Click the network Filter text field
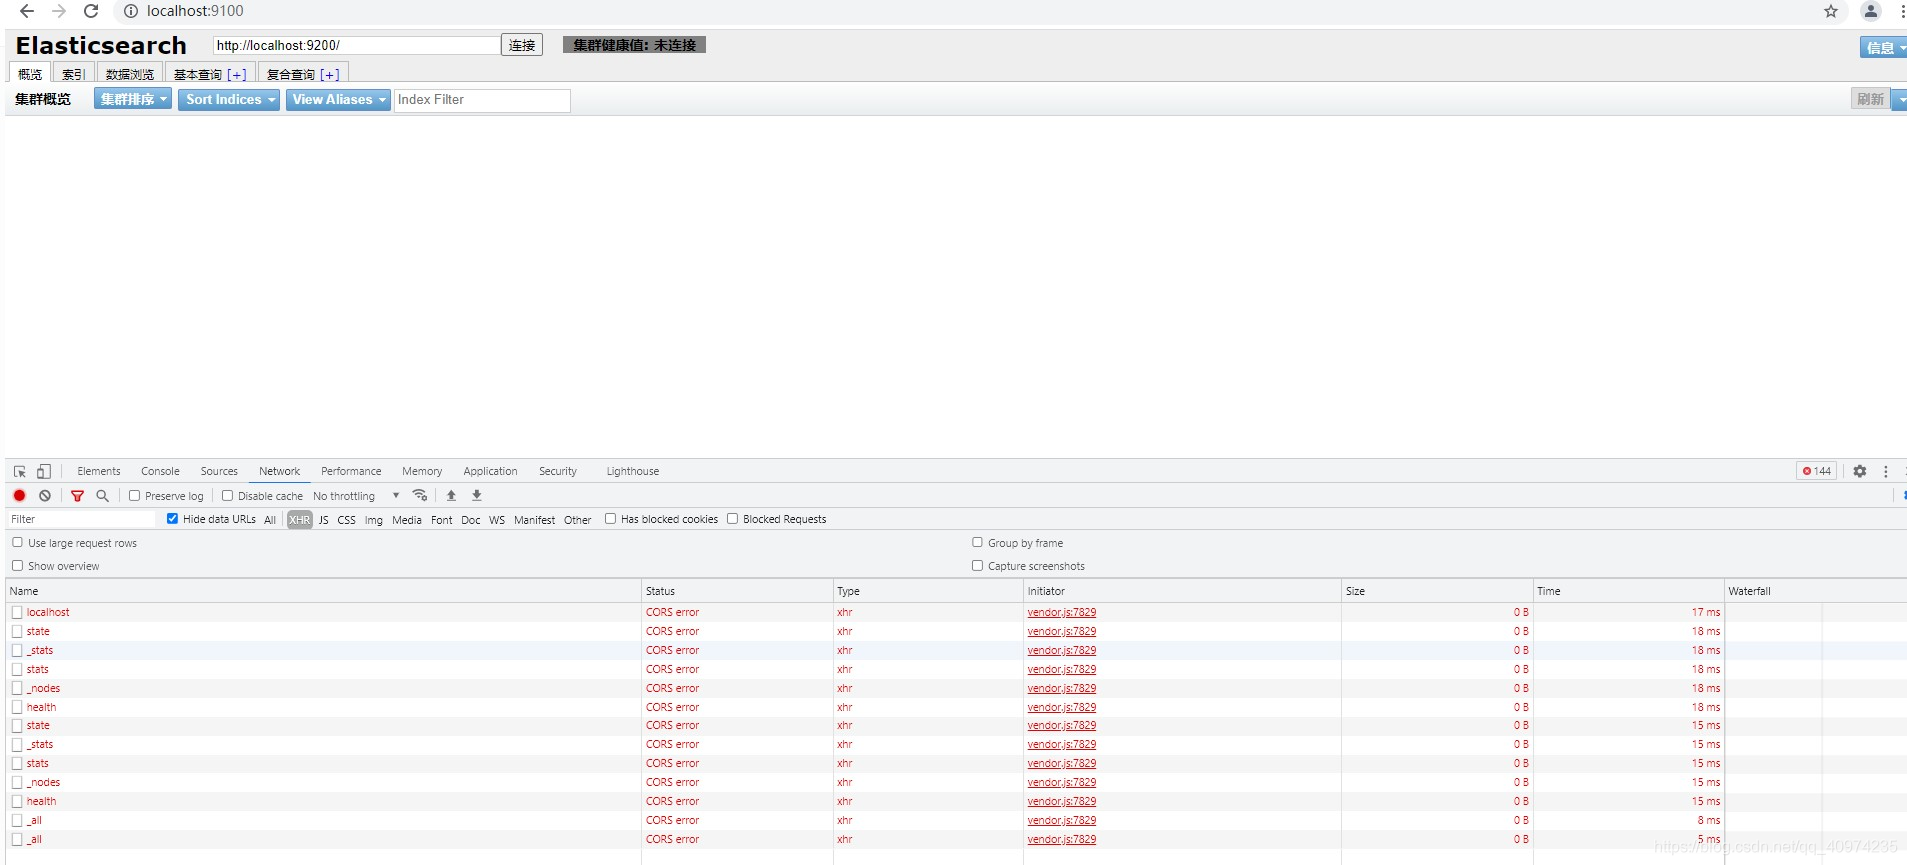This screenshot has height=865, width=1907. (82, 519)
